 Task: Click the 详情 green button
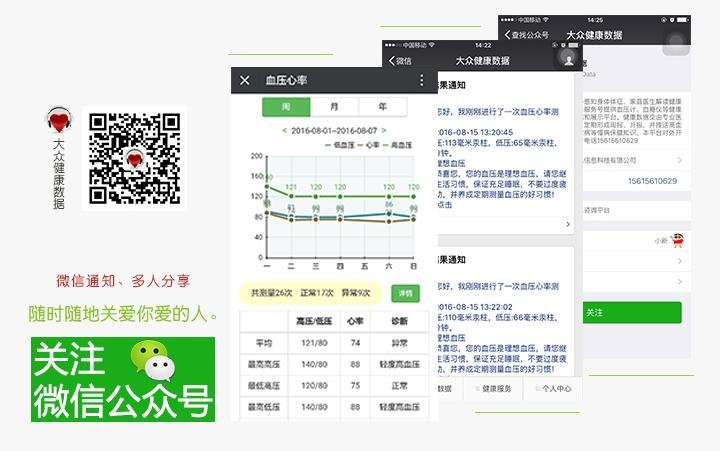(405, 293)
